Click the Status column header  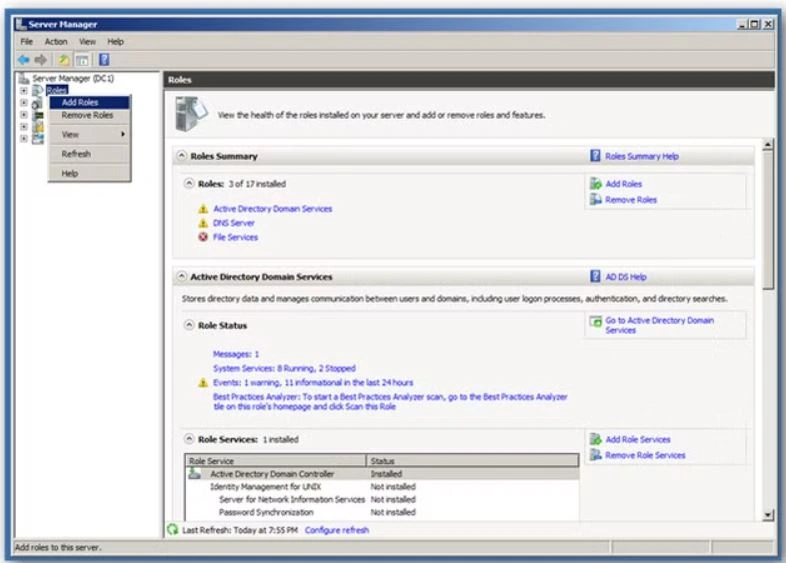pos(473,461)
